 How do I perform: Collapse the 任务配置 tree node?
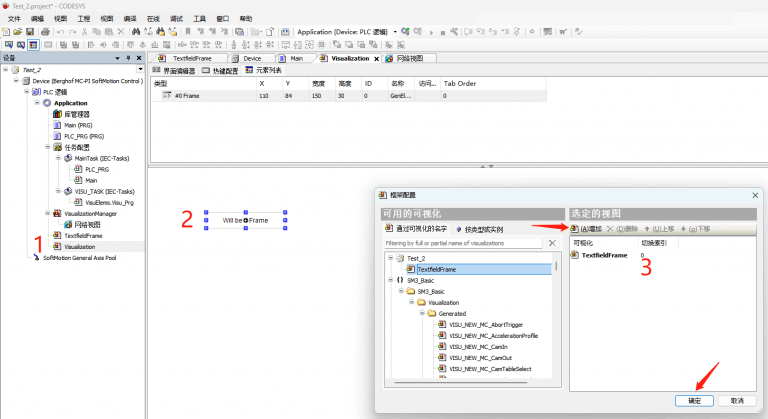[46, 147]
